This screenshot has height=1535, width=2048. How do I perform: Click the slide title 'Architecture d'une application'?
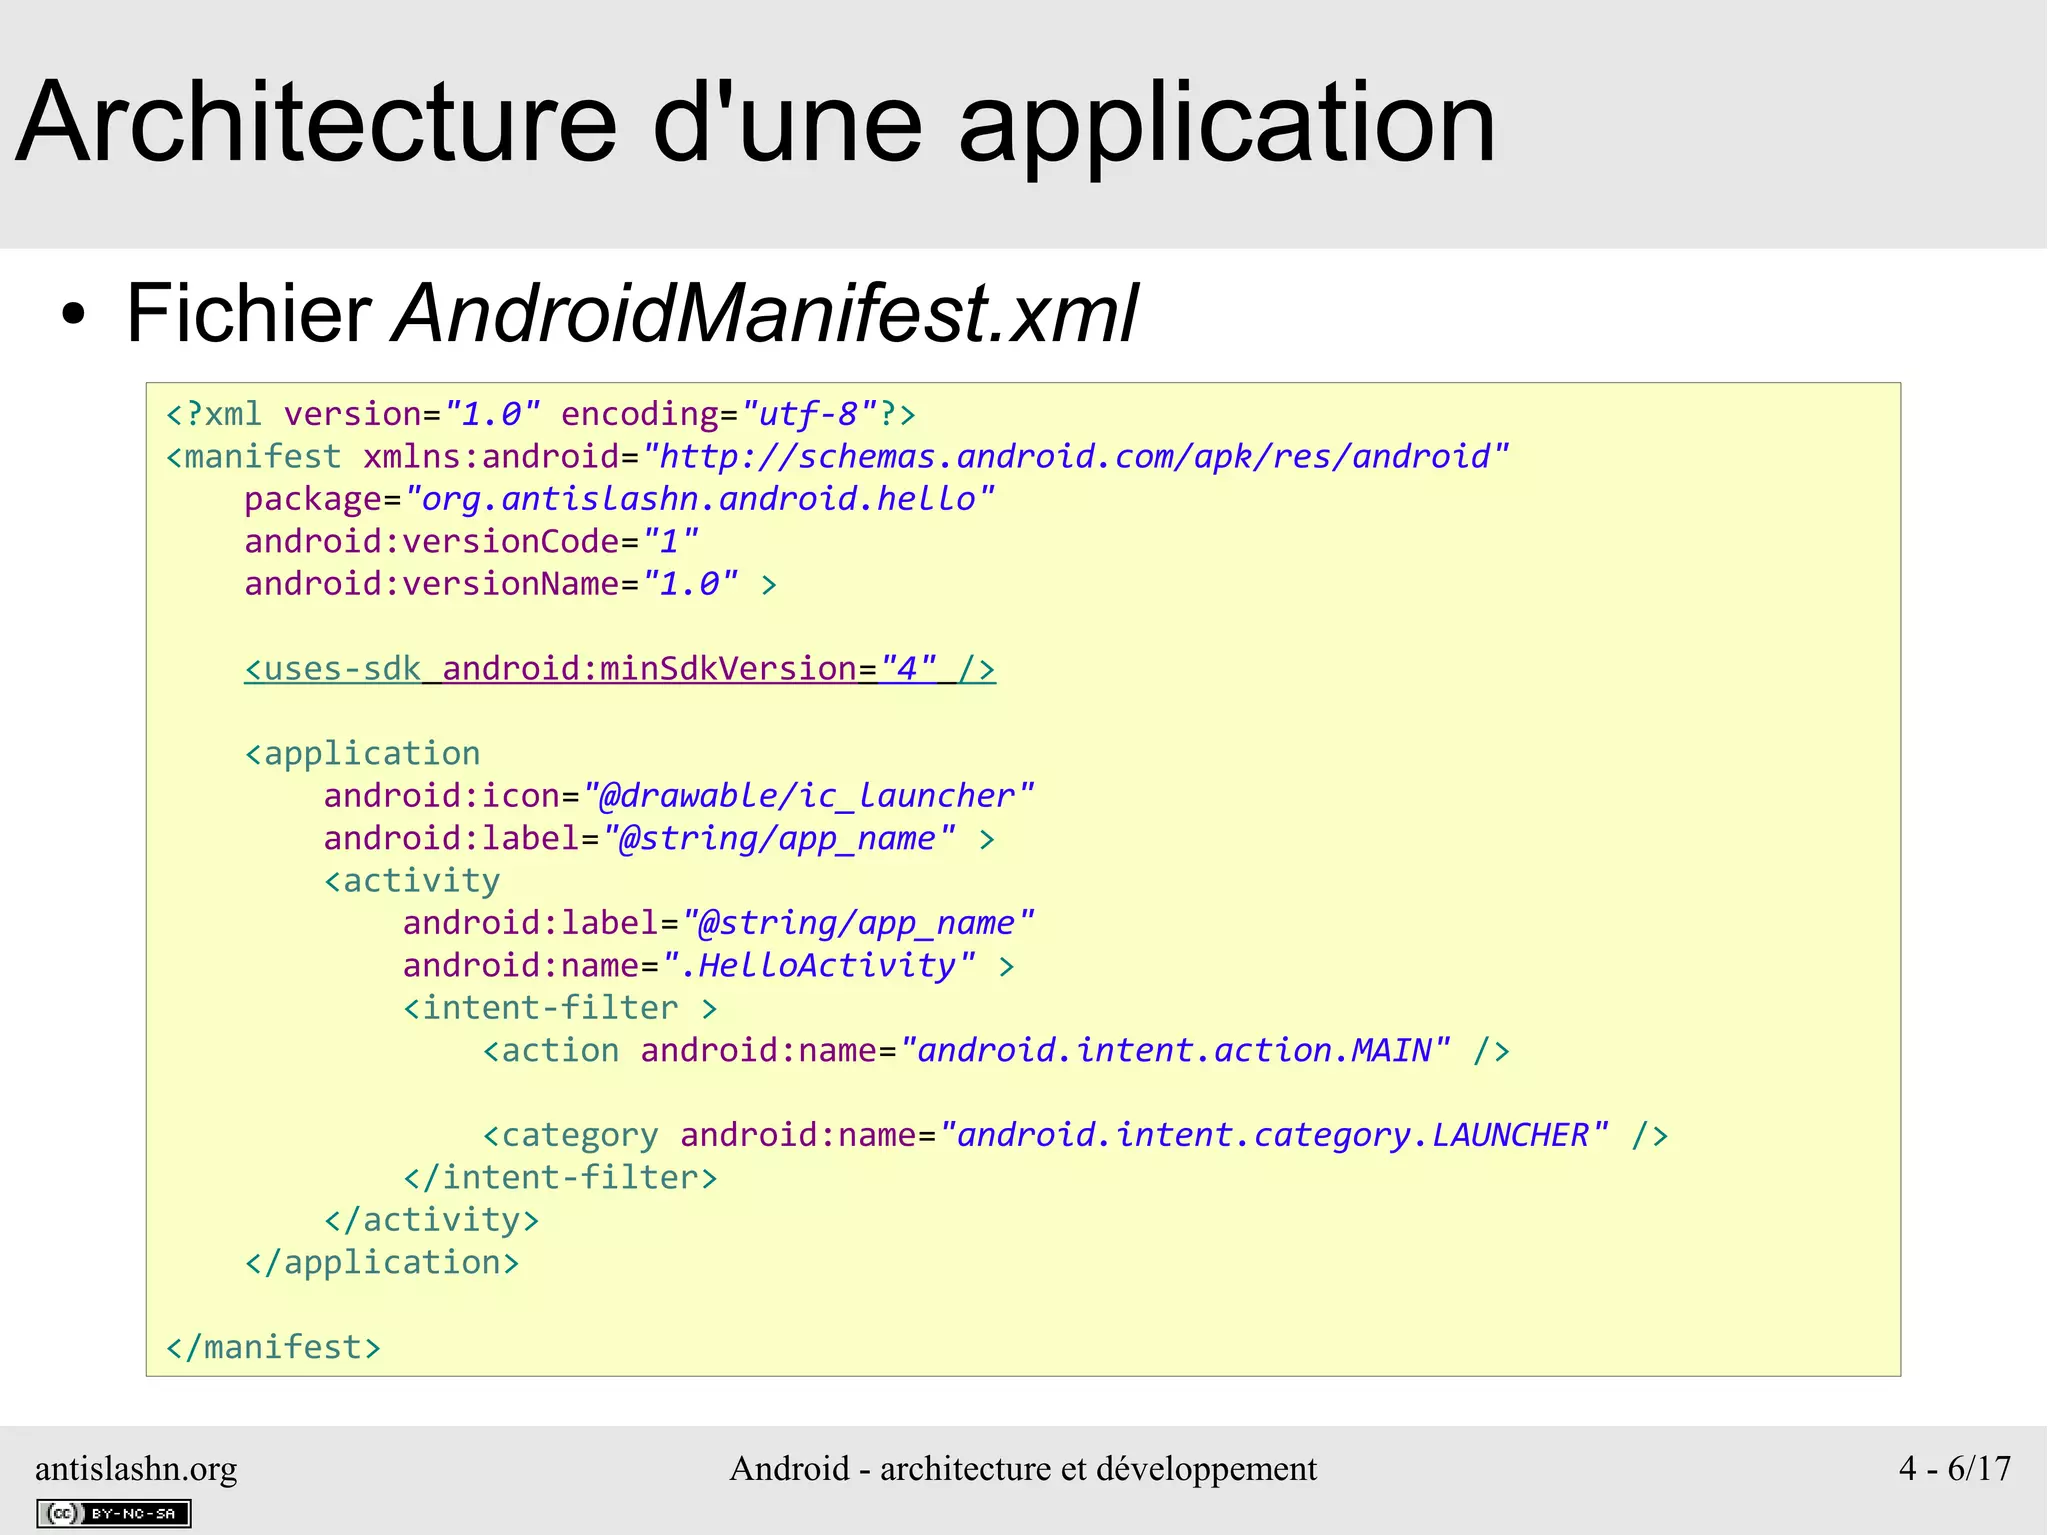(x=756, y=123)
